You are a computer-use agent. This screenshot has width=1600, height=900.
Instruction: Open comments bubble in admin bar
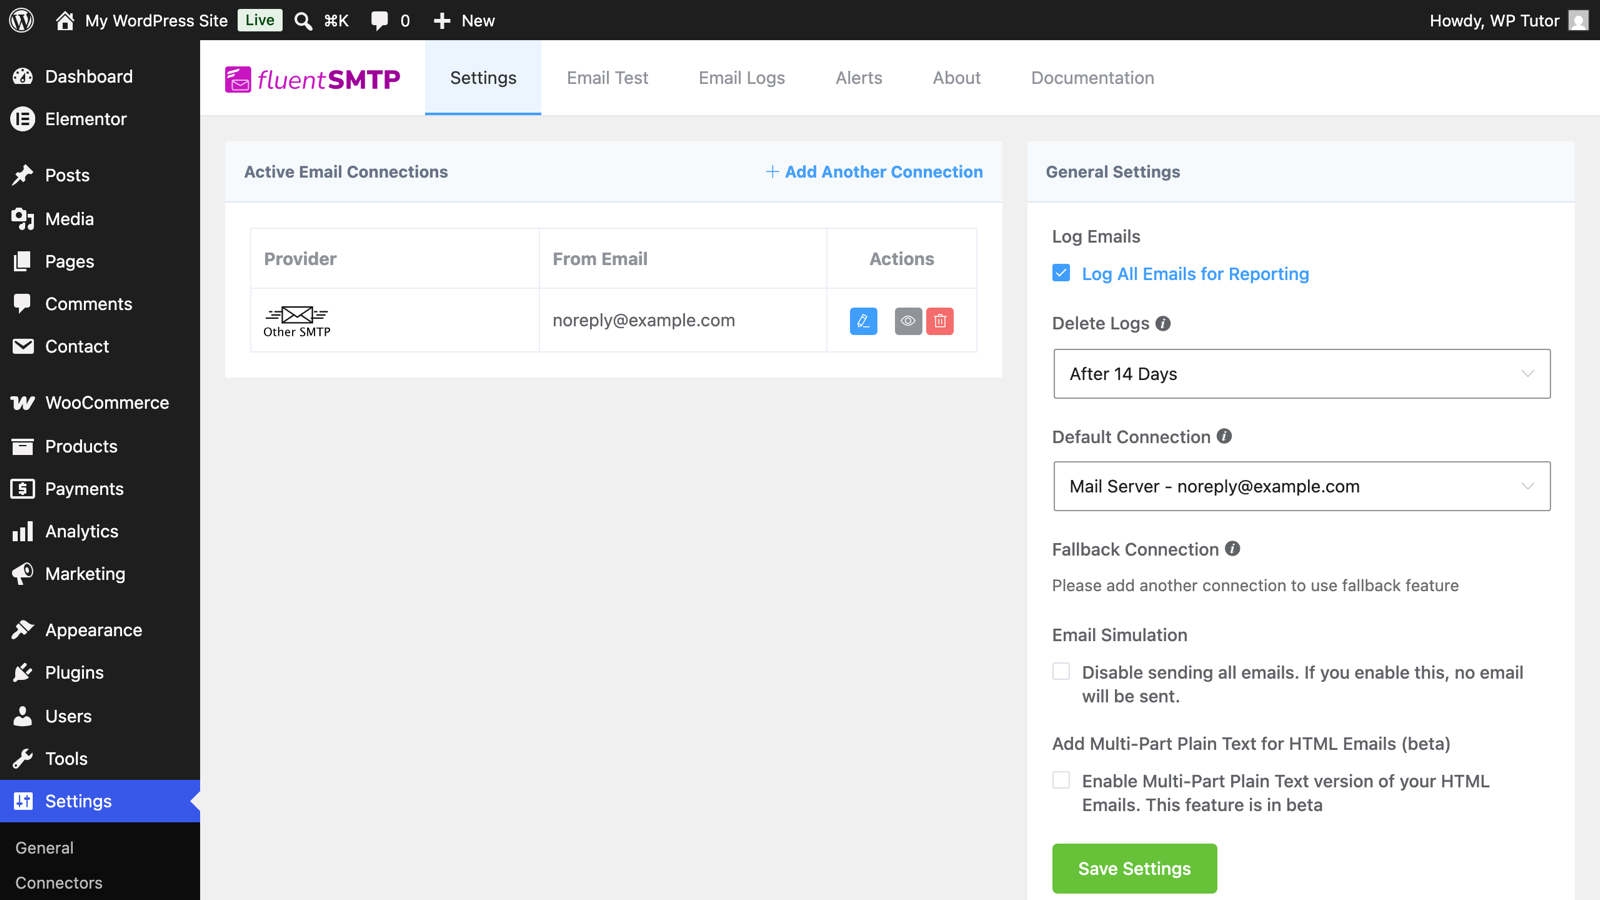coord(379,20)
